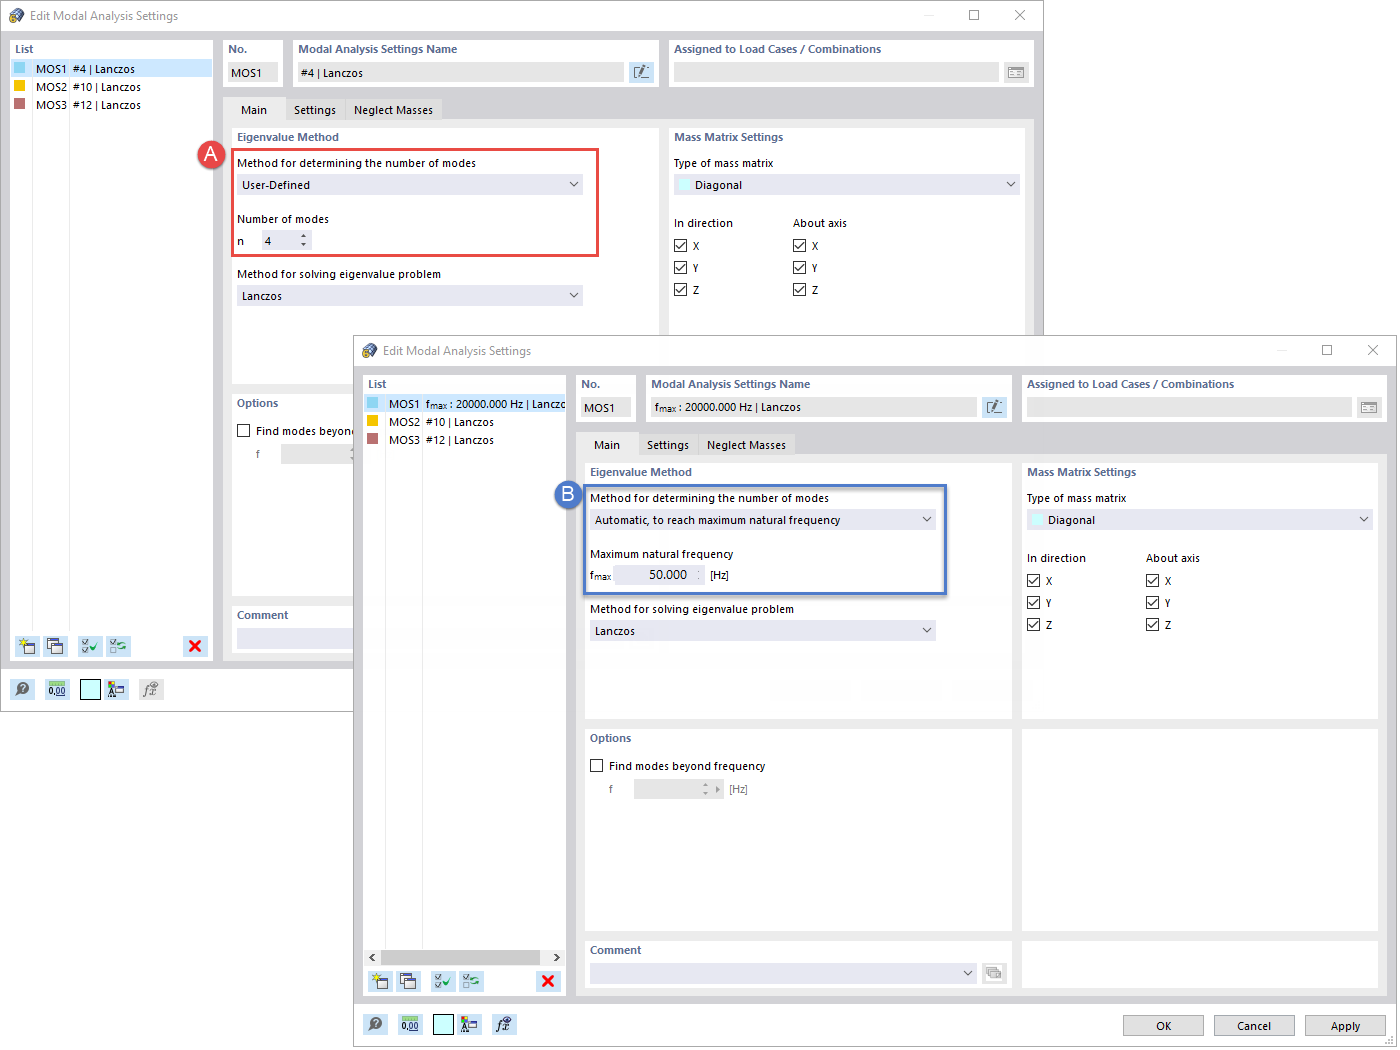The width and height of the screenshot is (1400, 1050).
Task: Open Diagonal mass matrix dropdown in front window
Action: (1199, 520)
